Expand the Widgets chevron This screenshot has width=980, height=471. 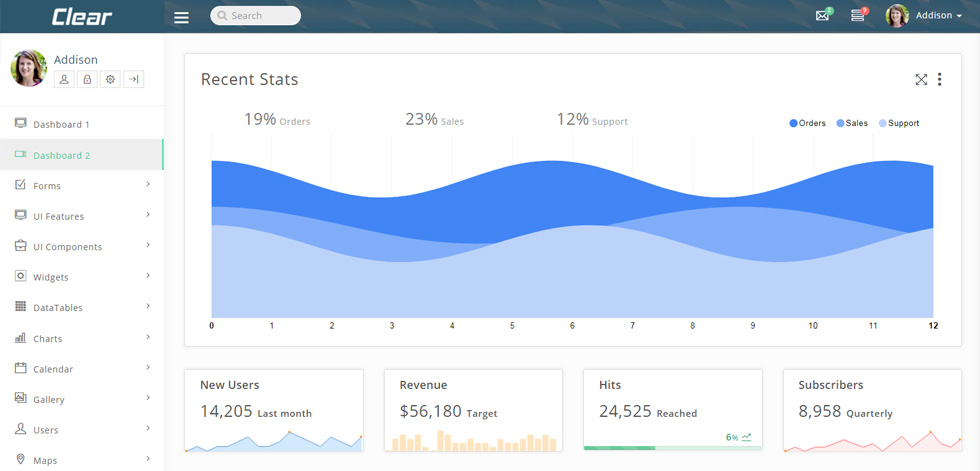[148, 275]
